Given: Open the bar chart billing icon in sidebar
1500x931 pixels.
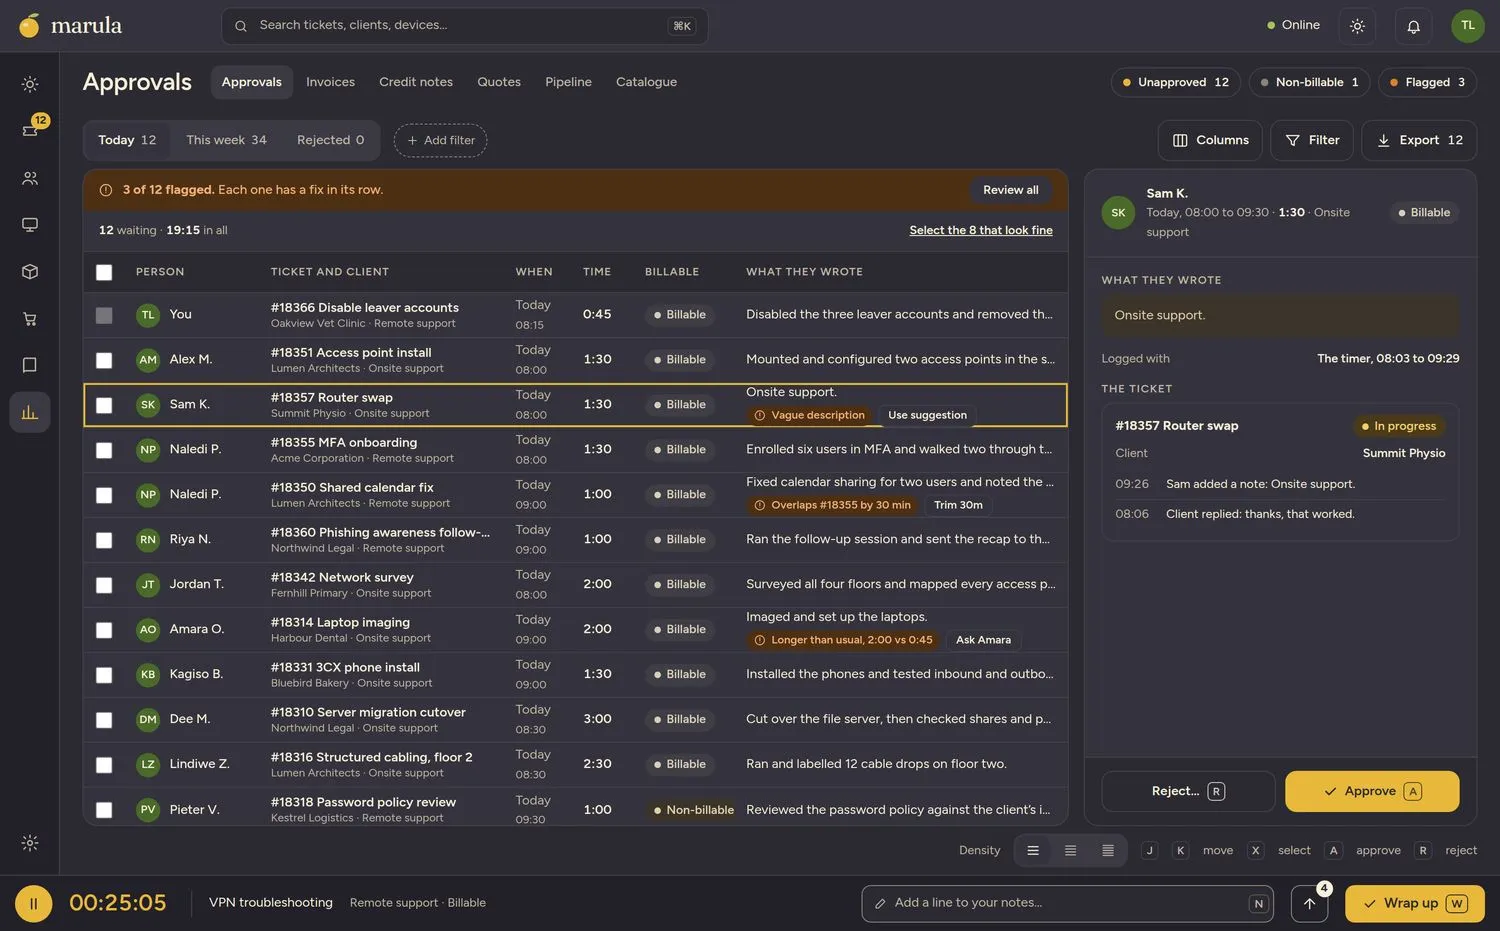Looking at the screenshot, I should click(x=30, y=412).
